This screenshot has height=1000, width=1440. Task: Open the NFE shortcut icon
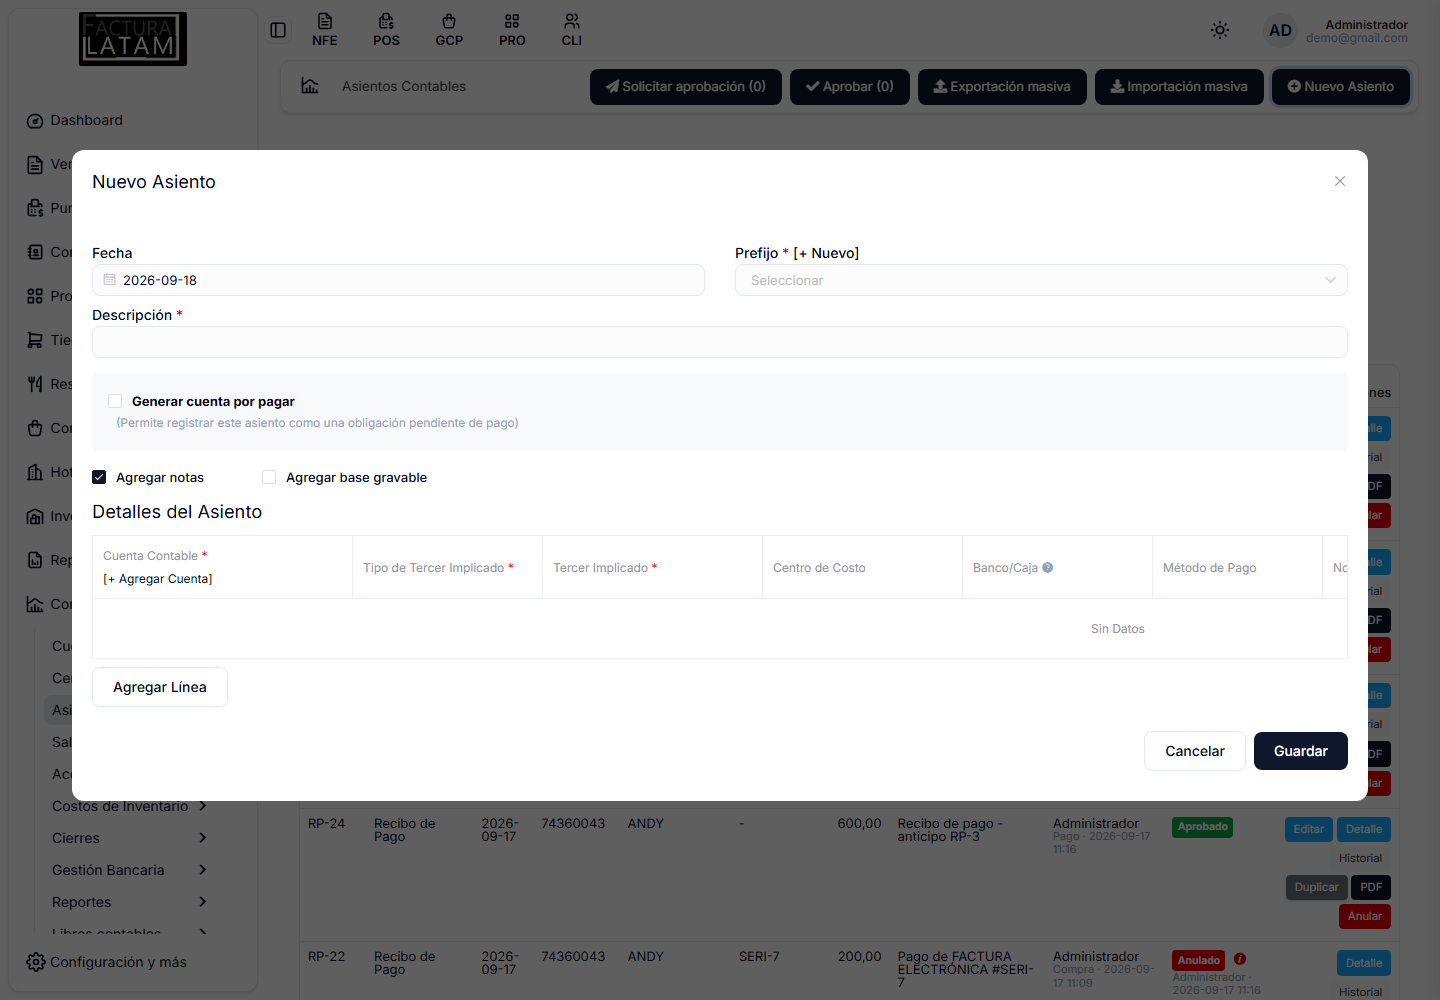pos(324,30)
